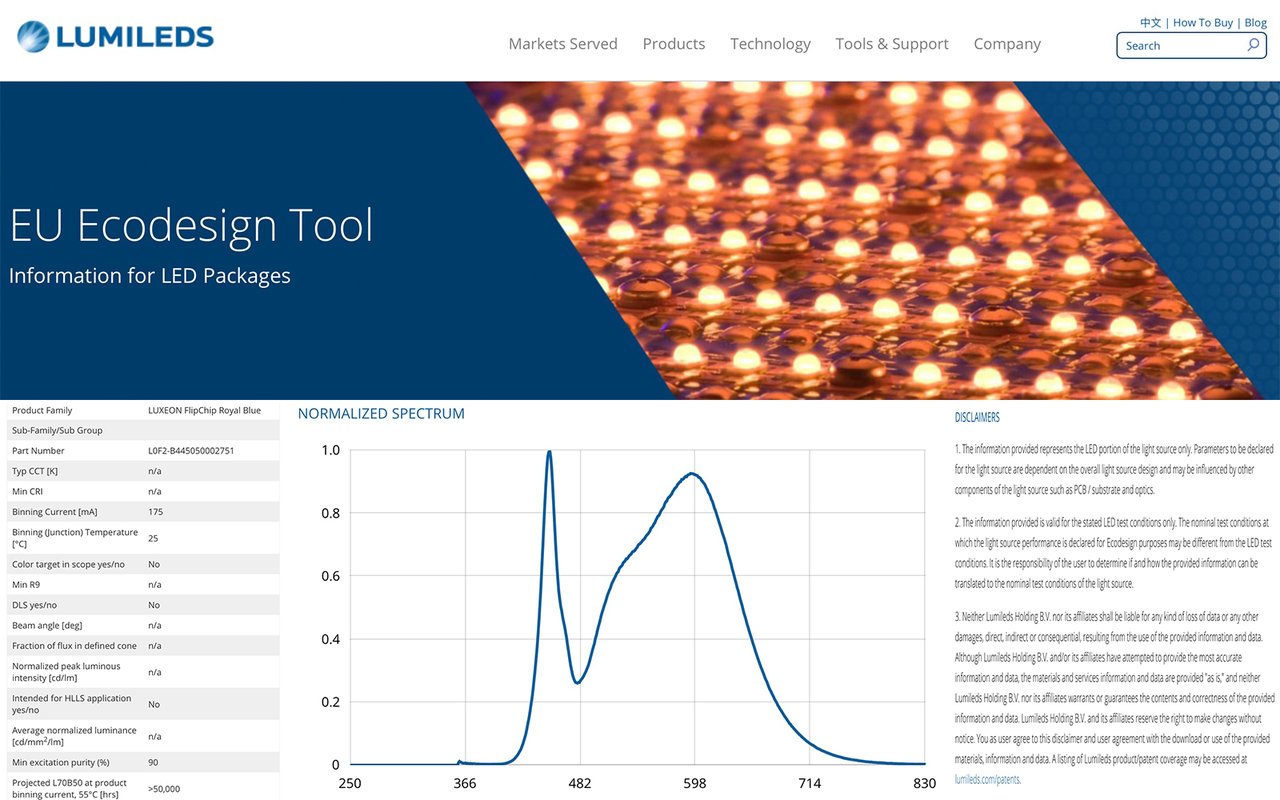Screen dimensions: 1280x800
Task: Open the Markets Served menu
Action: 563,44
